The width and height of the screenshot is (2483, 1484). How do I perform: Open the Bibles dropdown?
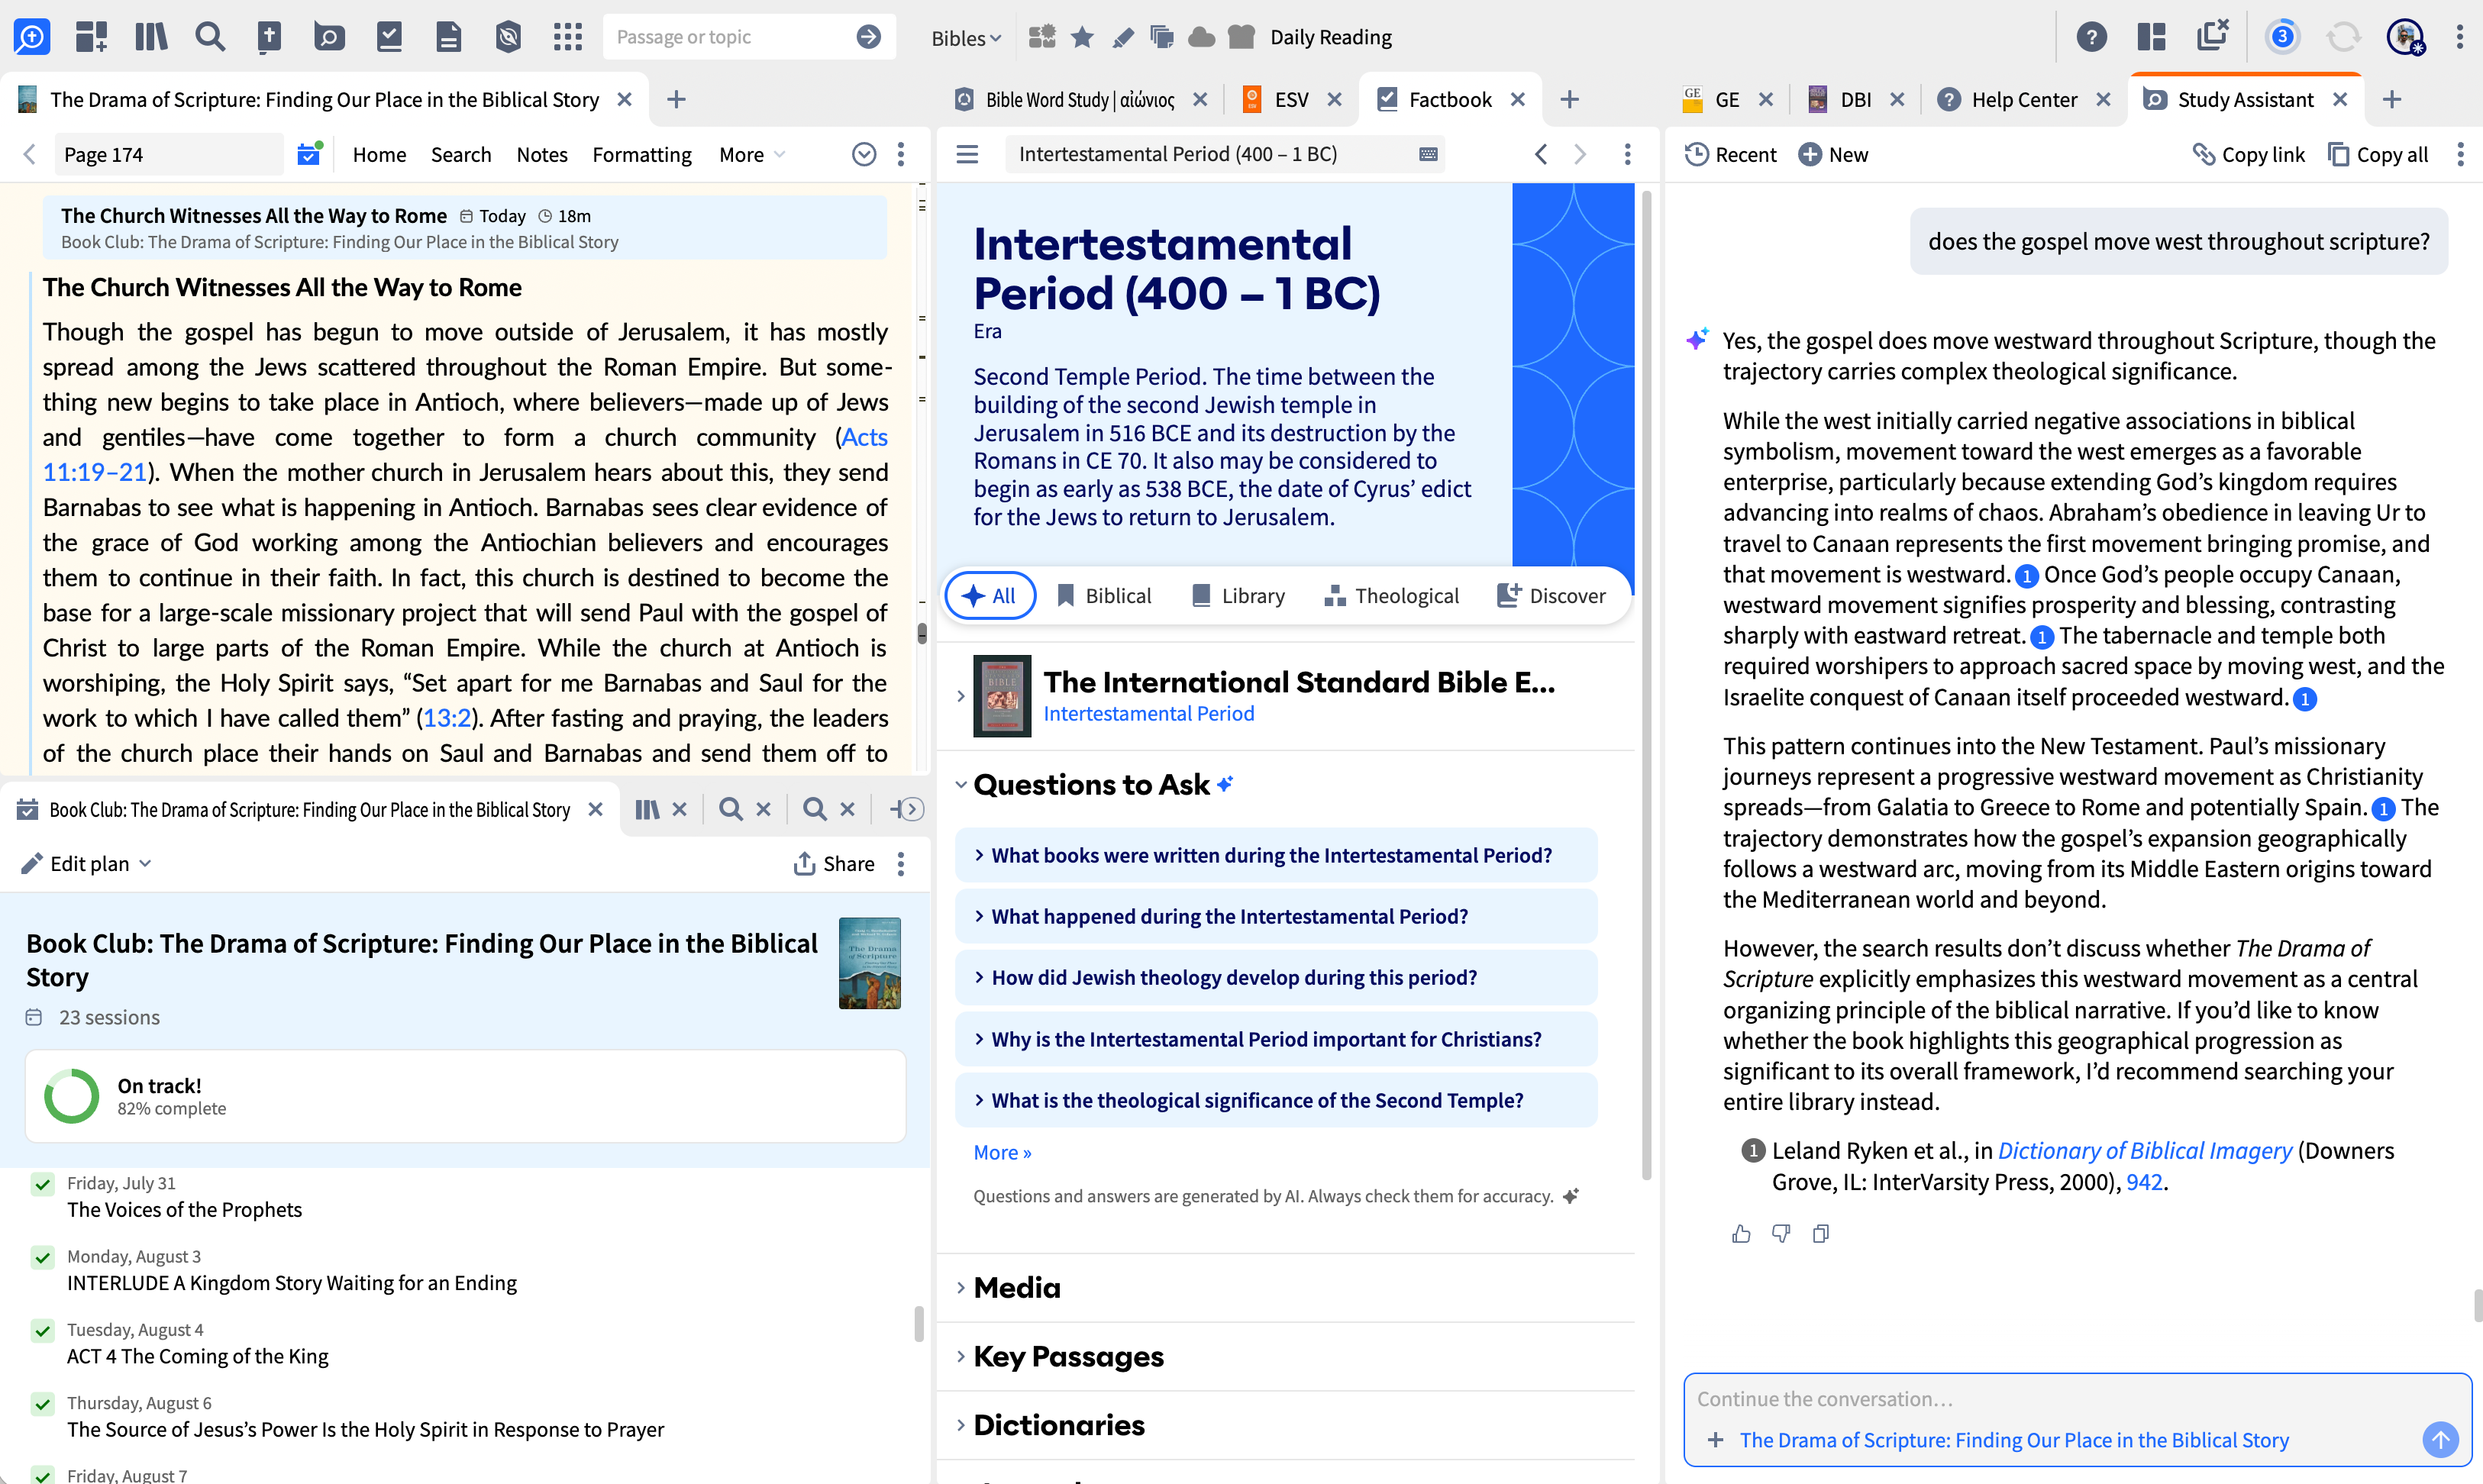(965, 37)
